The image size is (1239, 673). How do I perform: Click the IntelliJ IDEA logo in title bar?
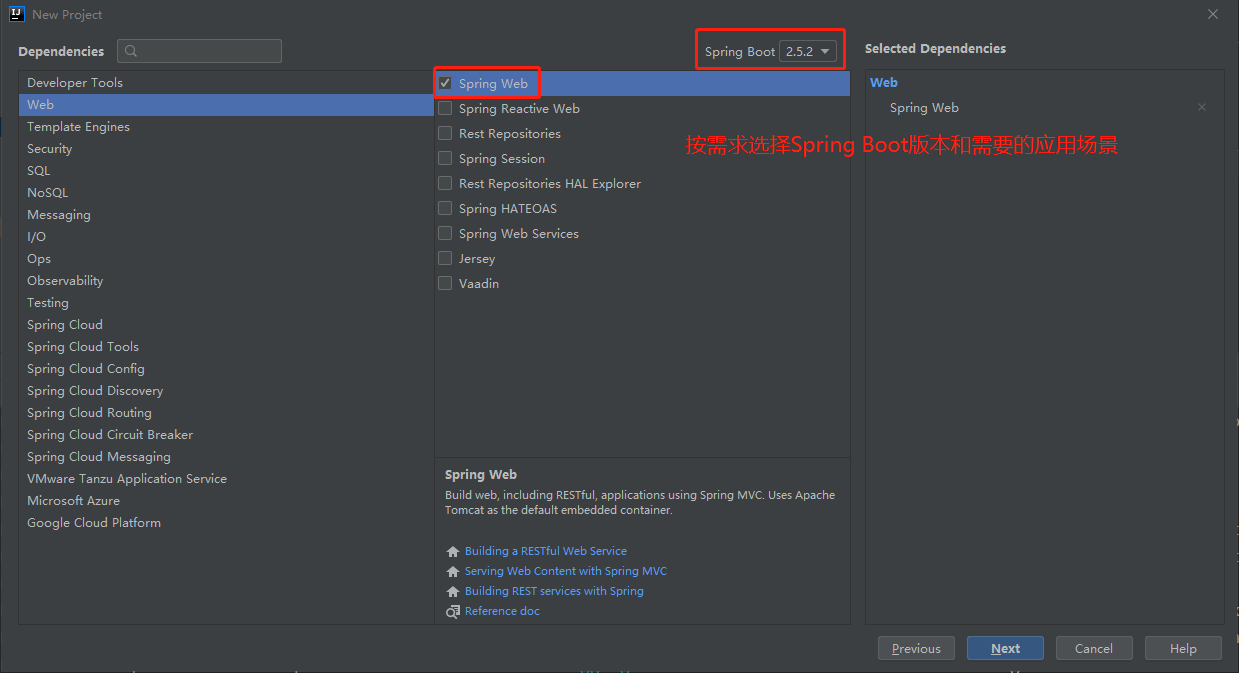pos(16,14)
